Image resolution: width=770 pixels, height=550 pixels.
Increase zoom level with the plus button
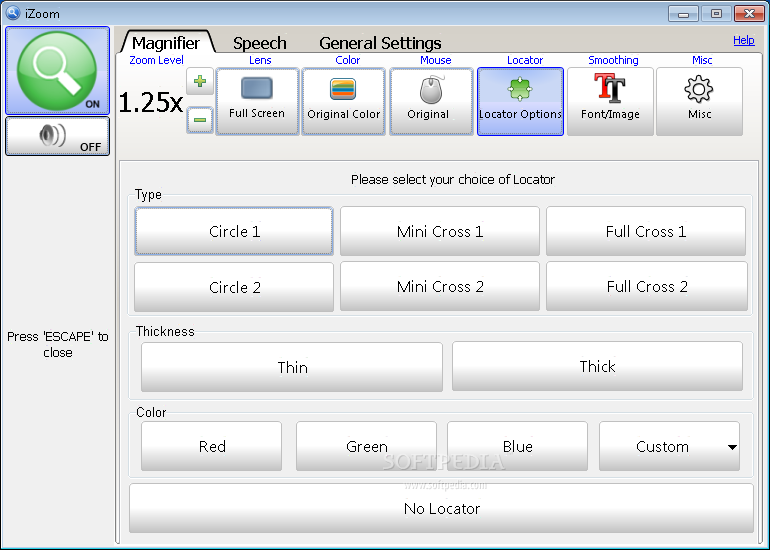pos(200,81)
